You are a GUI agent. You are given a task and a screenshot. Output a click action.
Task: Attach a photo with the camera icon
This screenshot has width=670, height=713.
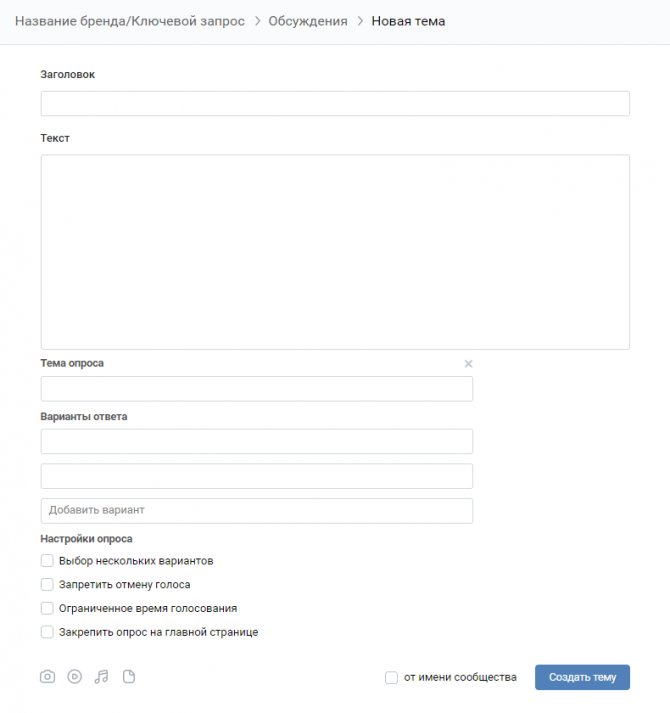[x=47, y=677]
